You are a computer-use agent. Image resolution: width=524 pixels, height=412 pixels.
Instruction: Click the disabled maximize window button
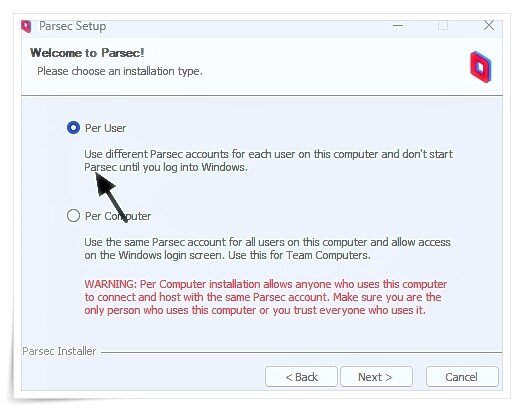point(443,25)
